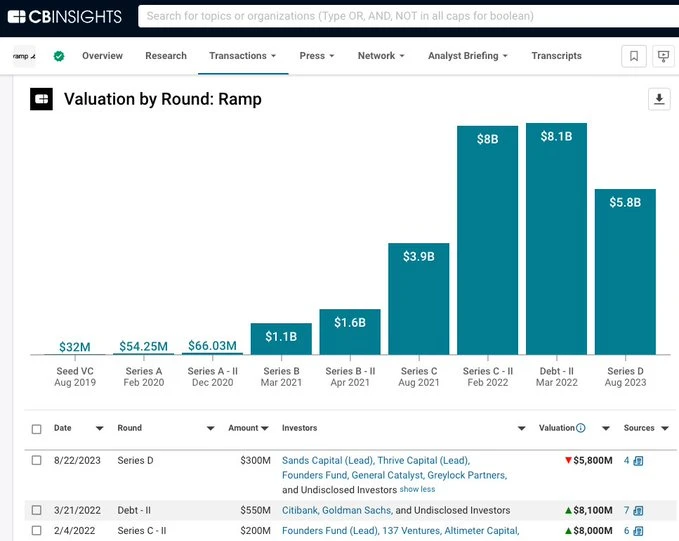Click the $3.9B Series C bar
The height and width of the screenshot is (541, 679).
(x=419, y=299)
